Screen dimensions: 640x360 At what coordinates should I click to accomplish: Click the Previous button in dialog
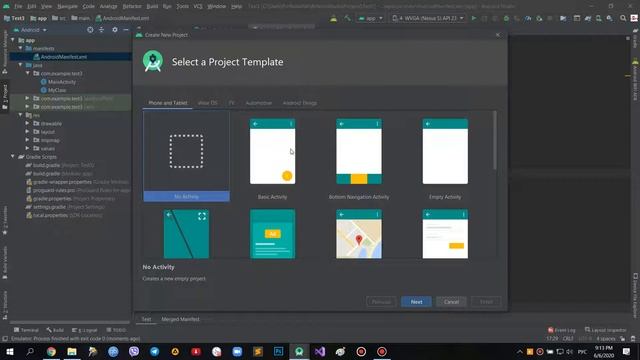point(381,302)
